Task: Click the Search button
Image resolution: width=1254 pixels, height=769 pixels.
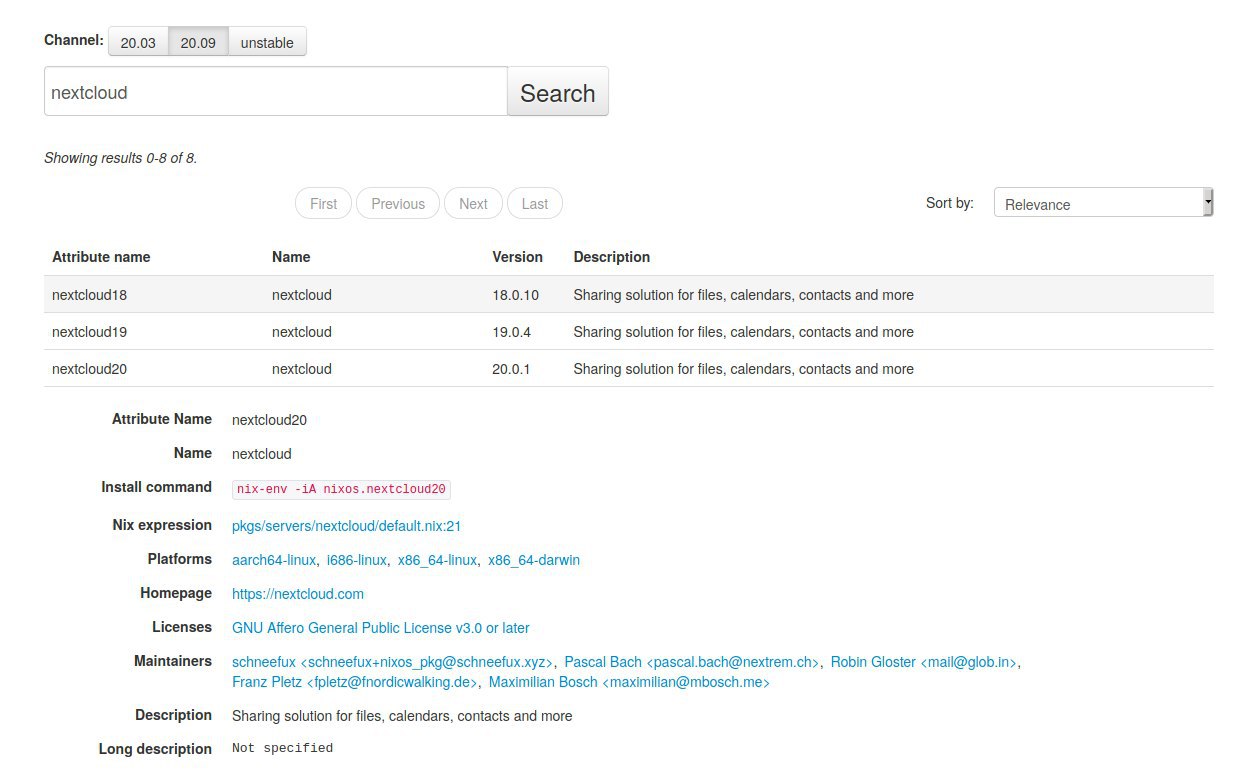Action: click(558, 92)
